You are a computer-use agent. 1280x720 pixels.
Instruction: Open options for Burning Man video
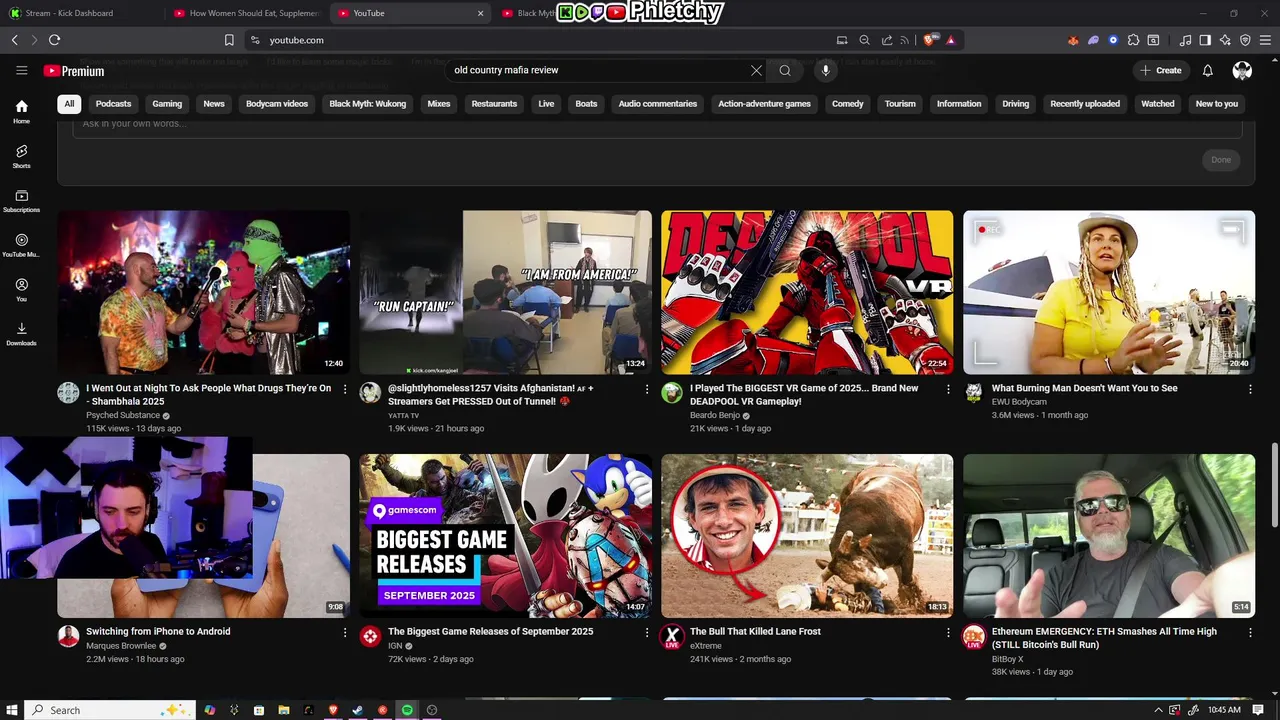pos(1250,389)
